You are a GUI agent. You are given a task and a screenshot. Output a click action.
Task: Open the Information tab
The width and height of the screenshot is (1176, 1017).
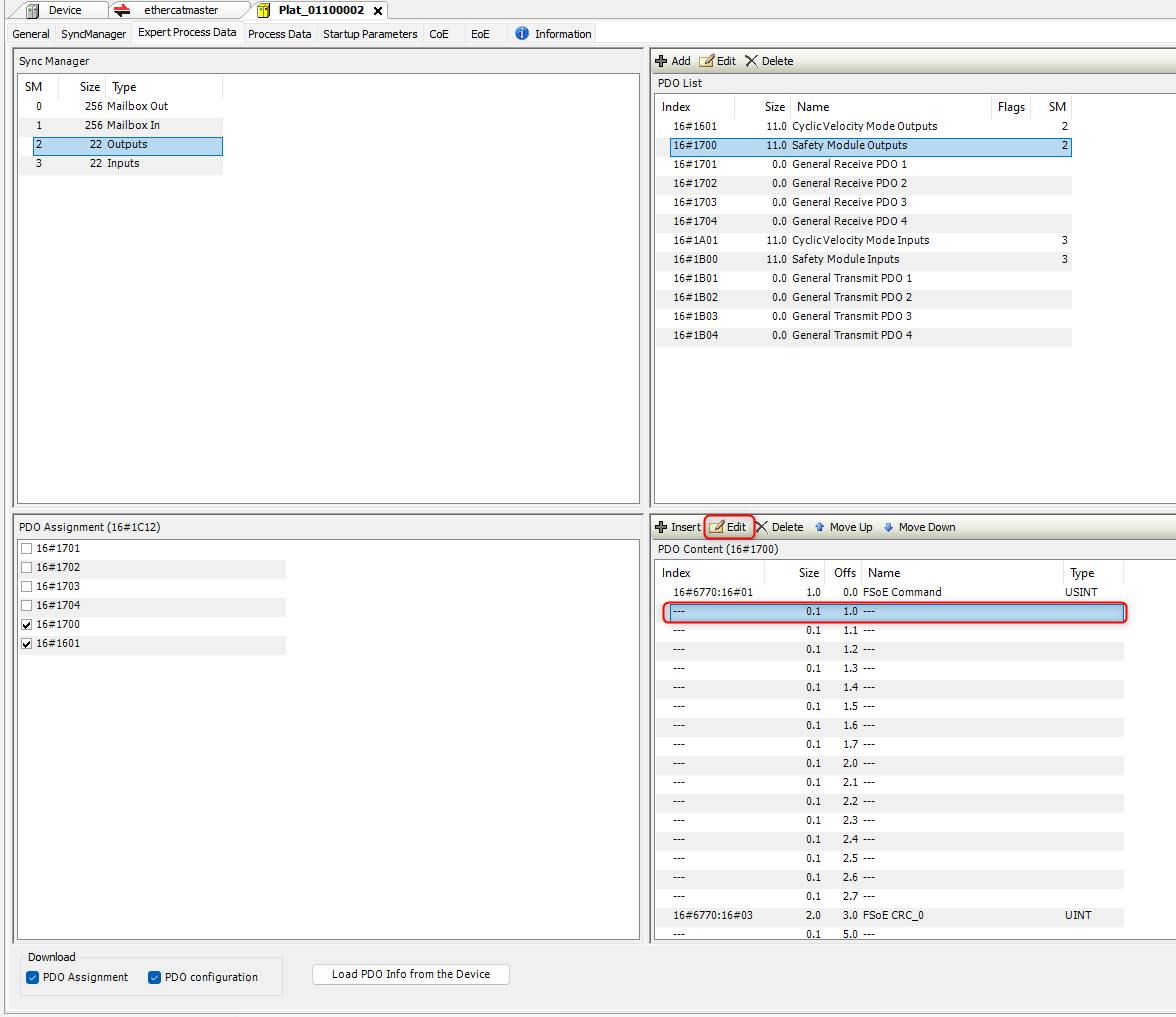click(x=553, y=34)
